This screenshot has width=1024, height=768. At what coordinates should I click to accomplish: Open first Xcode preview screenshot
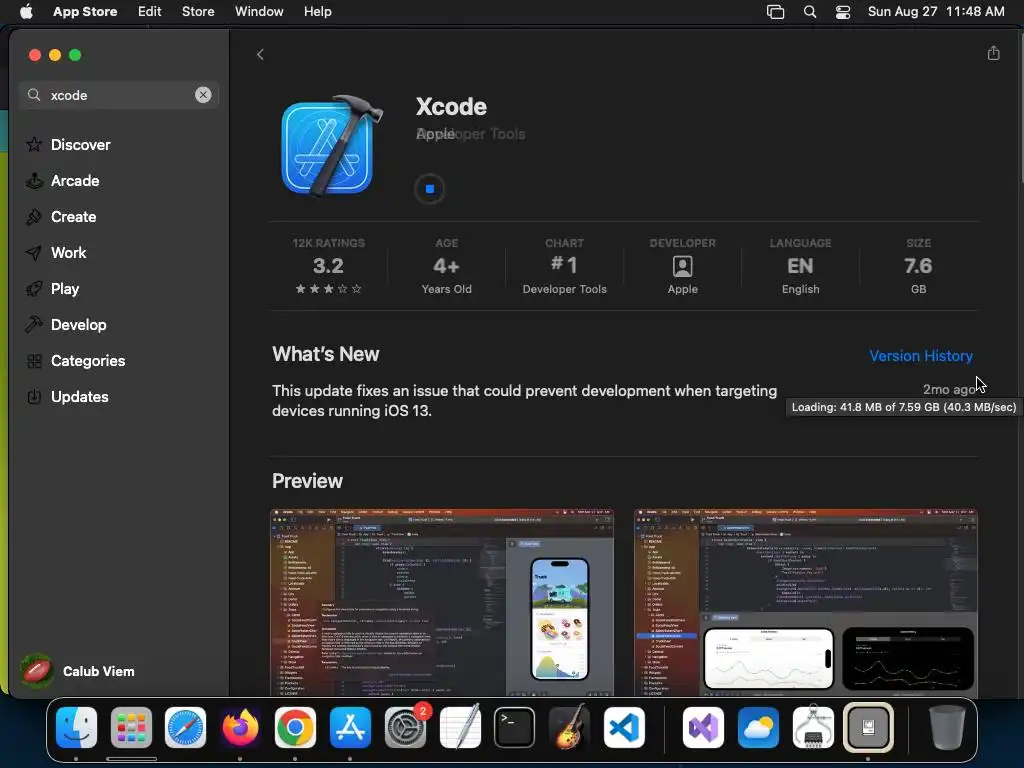coord(442,602)
